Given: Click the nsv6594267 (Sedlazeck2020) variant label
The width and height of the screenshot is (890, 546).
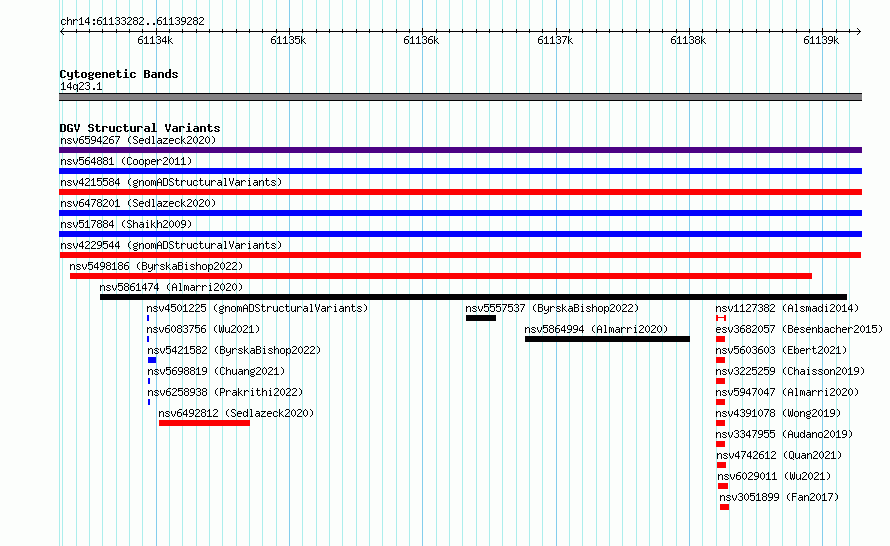Looking at the screenshot, I should [x=138, y=140].
